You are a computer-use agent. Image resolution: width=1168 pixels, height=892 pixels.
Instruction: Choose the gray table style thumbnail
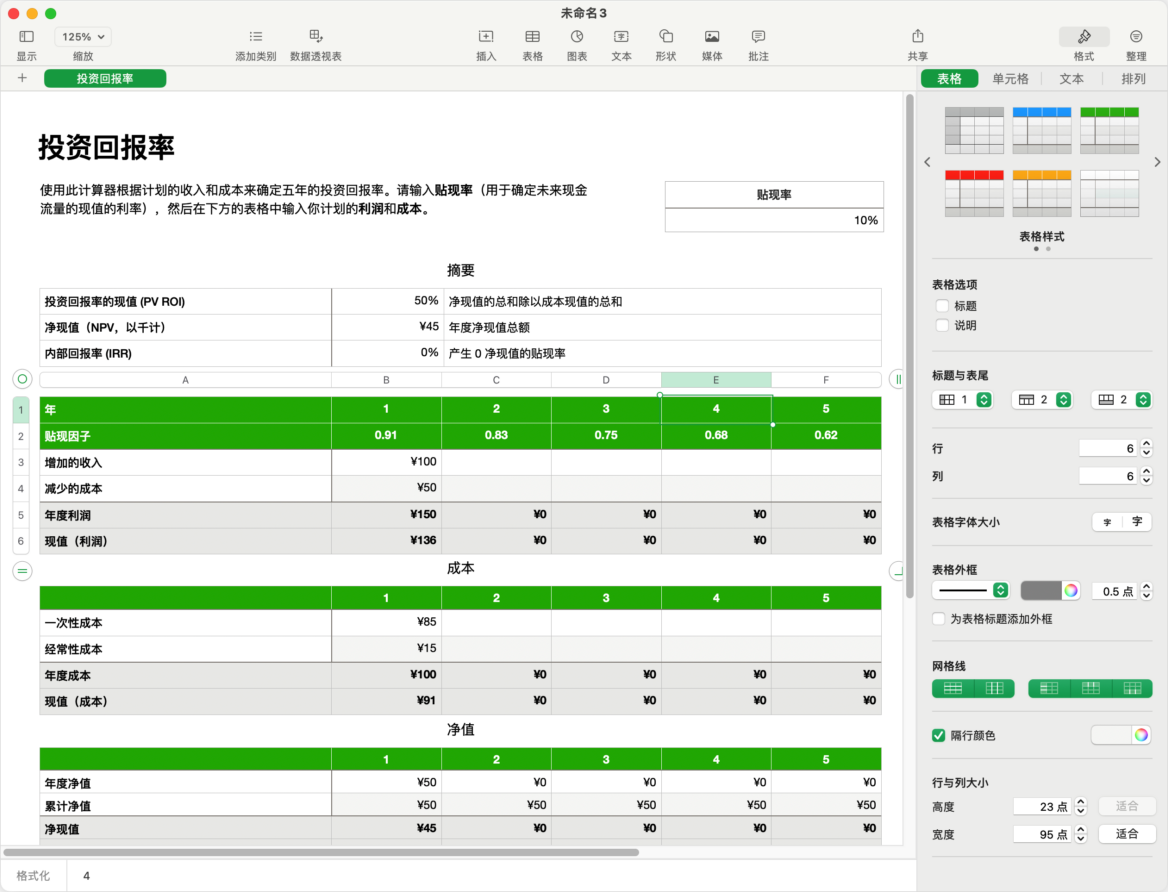point(974,130)
